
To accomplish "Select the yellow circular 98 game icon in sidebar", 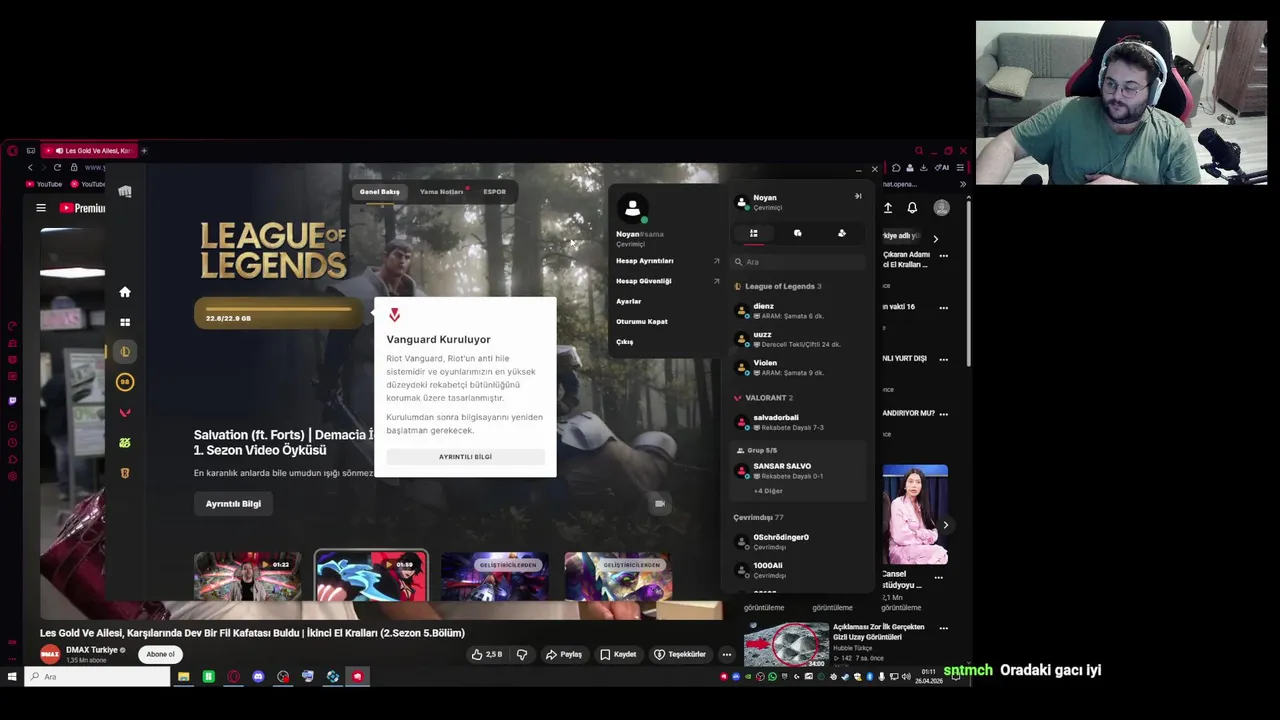I will coord(125,382).
